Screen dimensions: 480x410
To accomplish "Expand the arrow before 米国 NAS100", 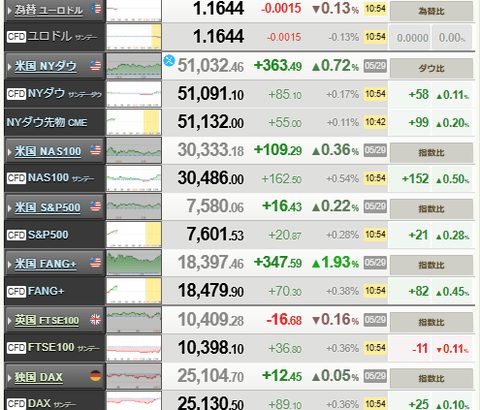I will pyautogui.click(x=9, y=152).
